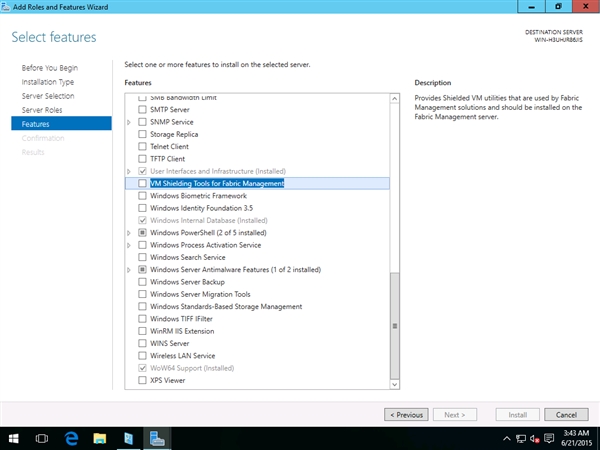Image resolution: width=600 pixels, height=450 pixels.
Task: Check the WinRM IIS Extension box
Action: point(142,331)
